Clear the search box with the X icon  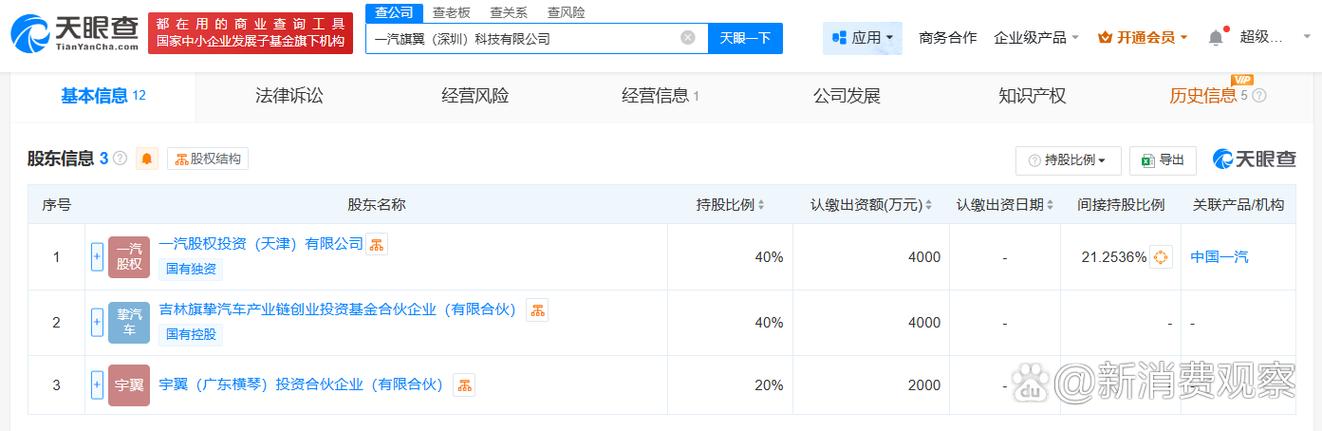[688, 38]
